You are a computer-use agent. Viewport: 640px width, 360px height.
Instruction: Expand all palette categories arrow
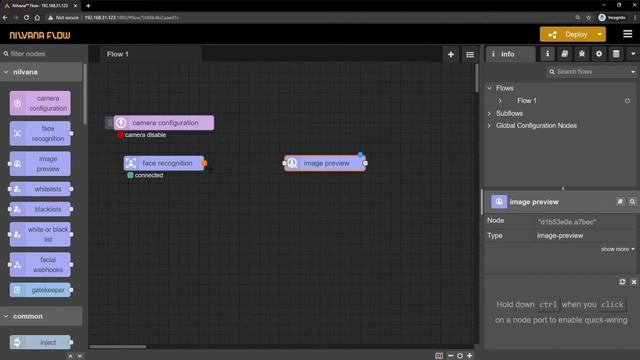coord(80,356)
